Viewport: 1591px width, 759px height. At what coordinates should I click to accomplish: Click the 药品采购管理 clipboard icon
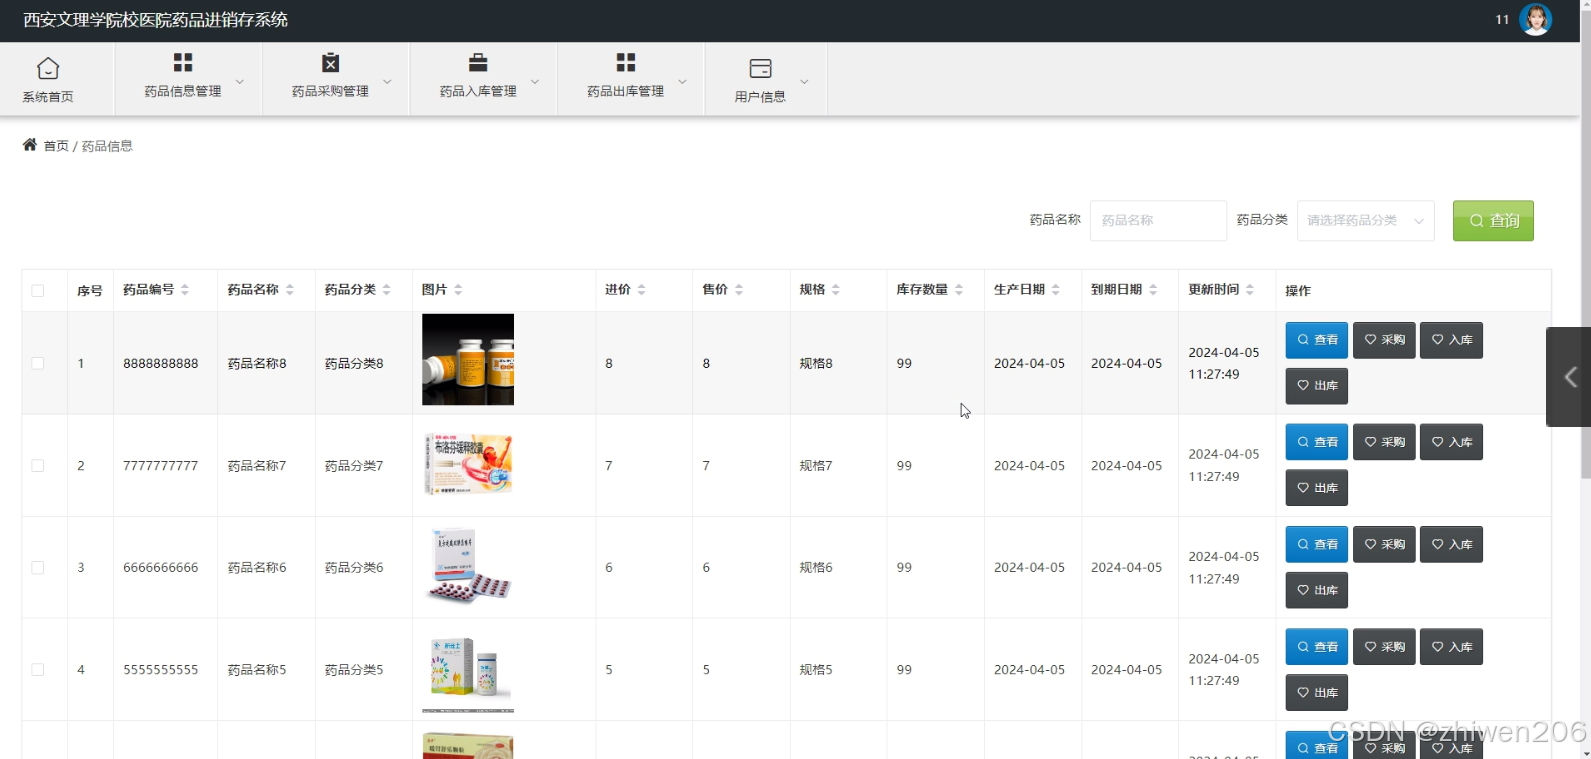click(x=330, y=63)
